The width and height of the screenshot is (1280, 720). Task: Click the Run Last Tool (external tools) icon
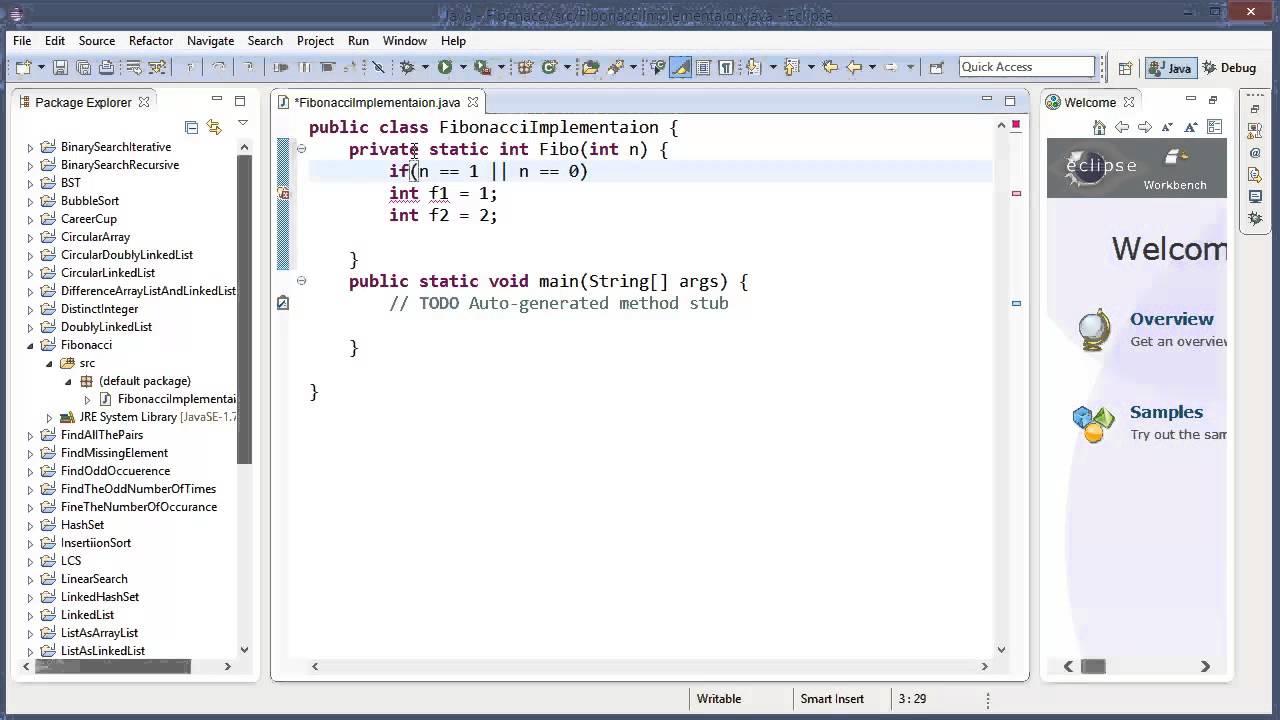[x=482, y=67]
